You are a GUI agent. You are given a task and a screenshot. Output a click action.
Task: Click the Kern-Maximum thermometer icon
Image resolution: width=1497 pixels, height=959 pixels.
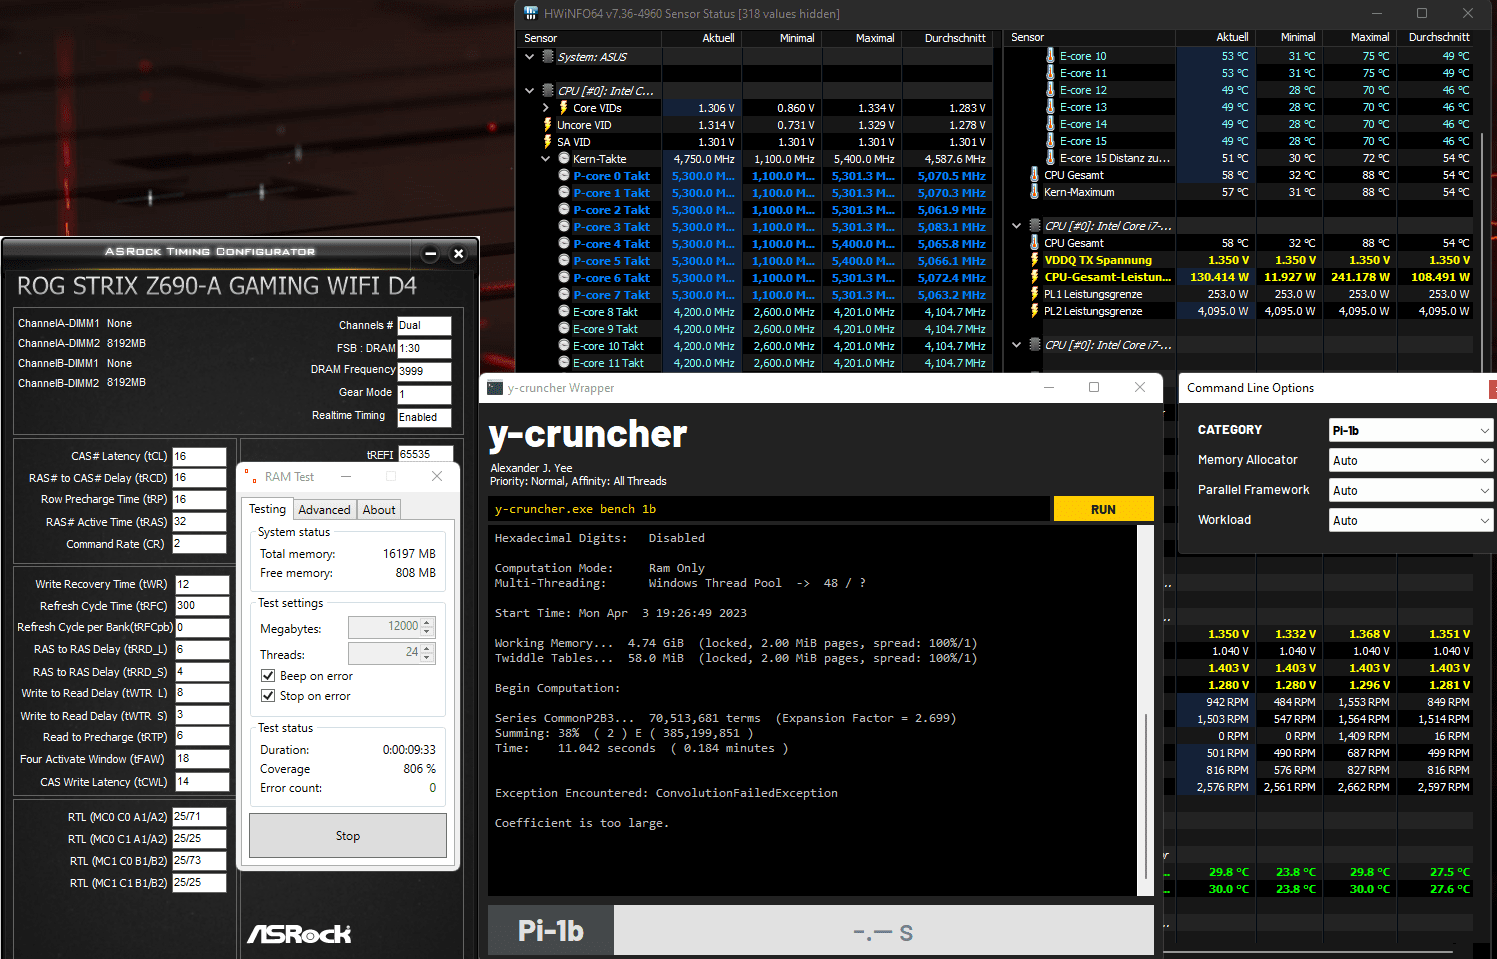[x=1034, y=192]
